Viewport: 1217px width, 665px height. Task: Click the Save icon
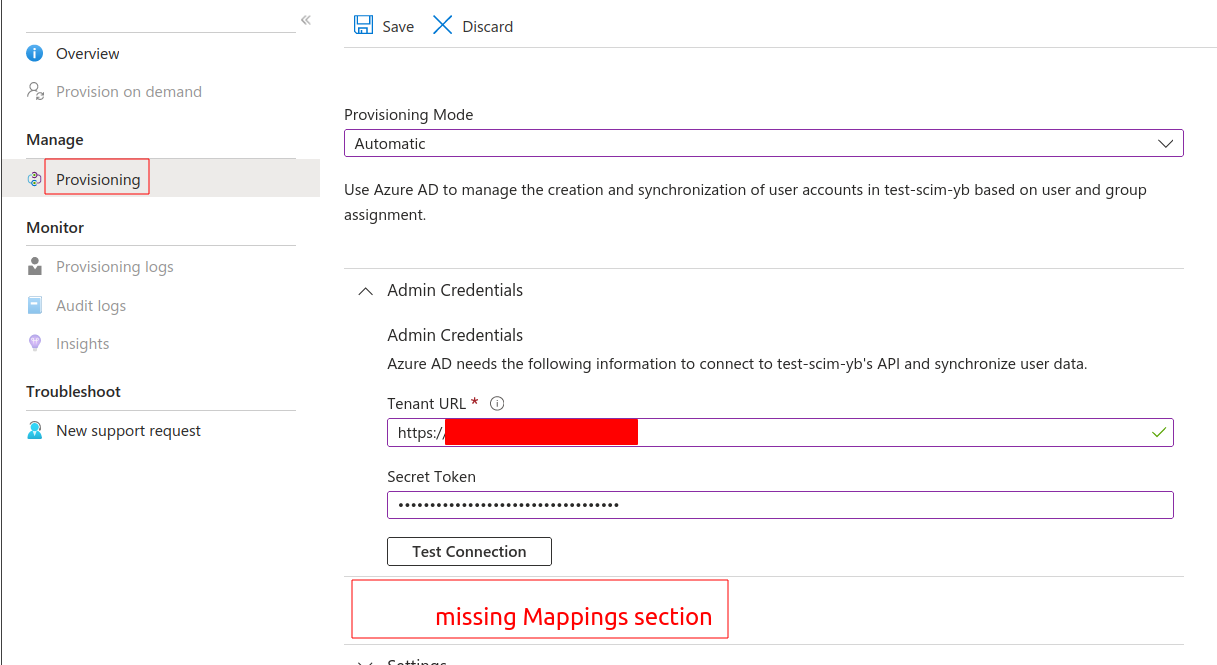pos(362,25)
